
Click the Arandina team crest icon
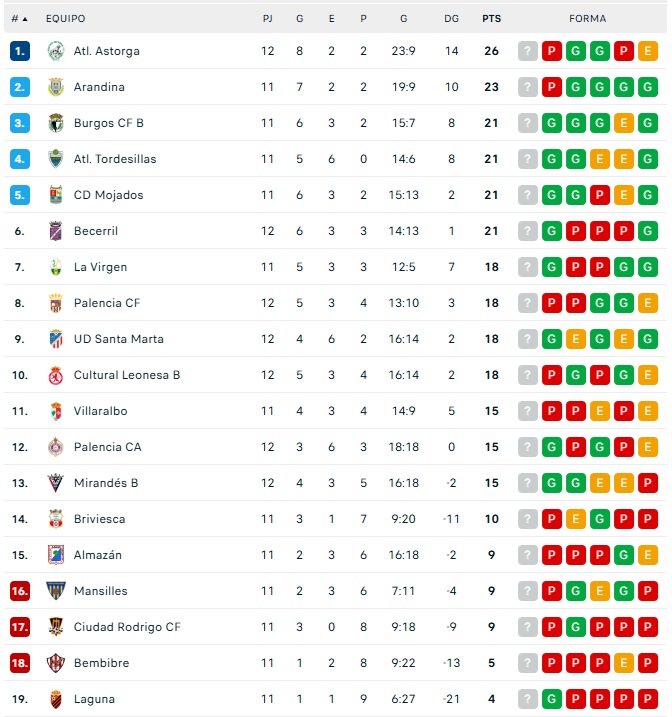55,87
